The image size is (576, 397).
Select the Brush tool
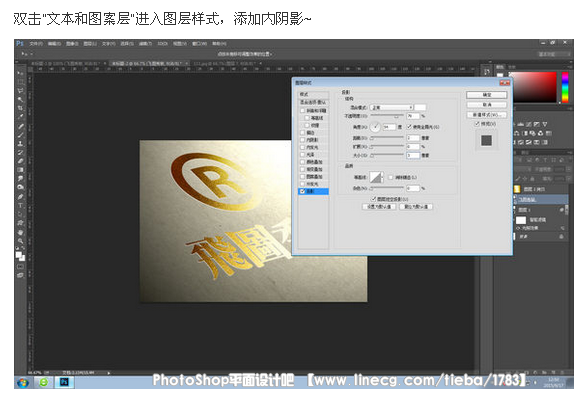pos(20,135)
